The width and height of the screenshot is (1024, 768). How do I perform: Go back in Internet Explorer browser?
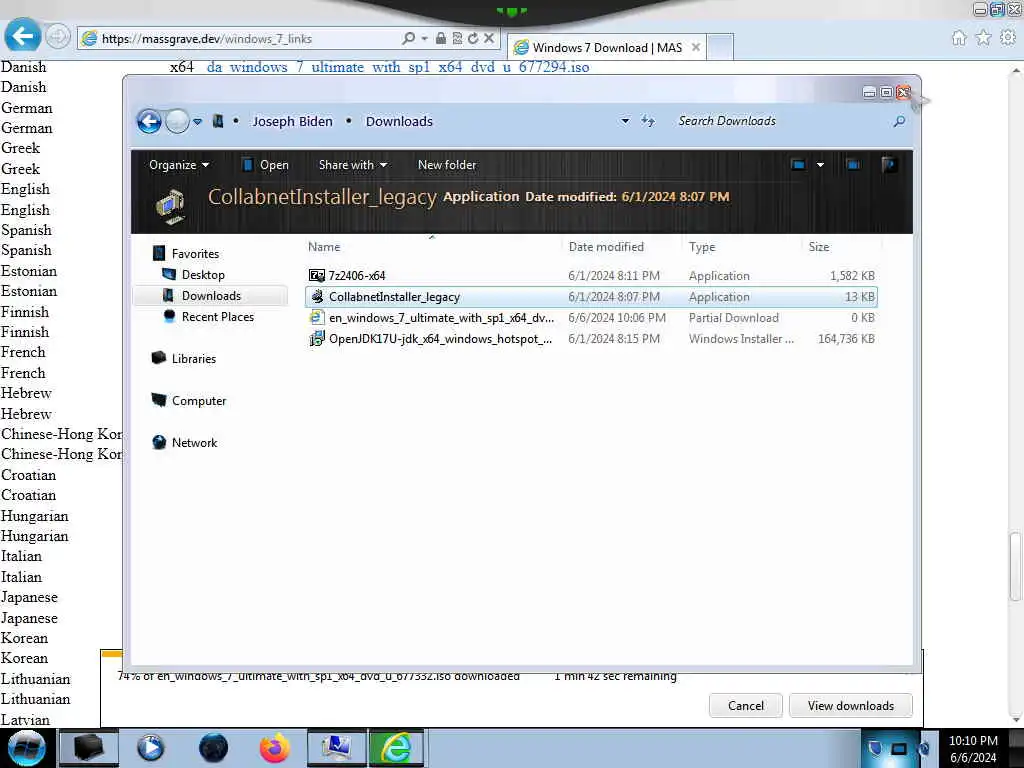pyautogui.click(x=22, y=35)
